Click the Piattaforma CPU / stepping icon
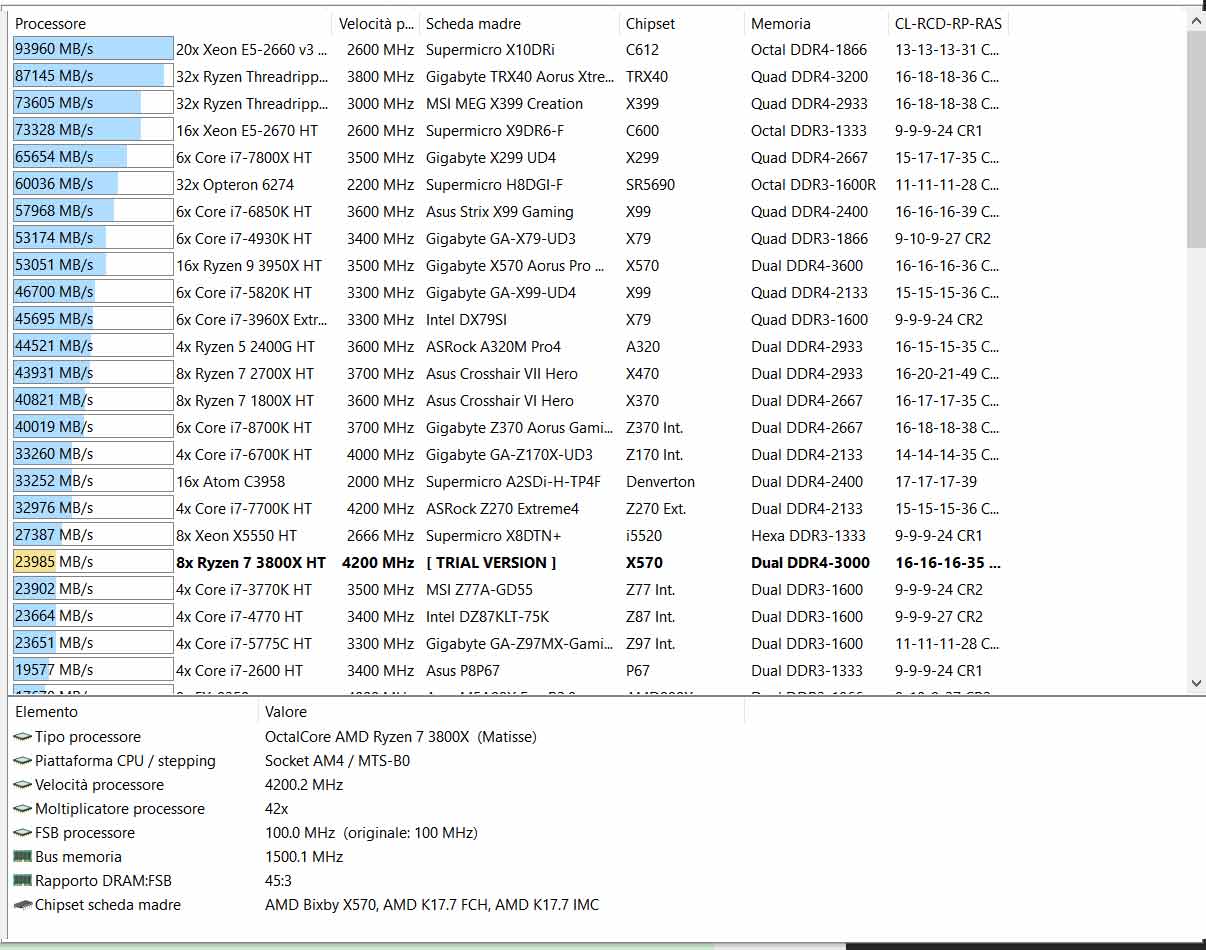 (22, 761)
